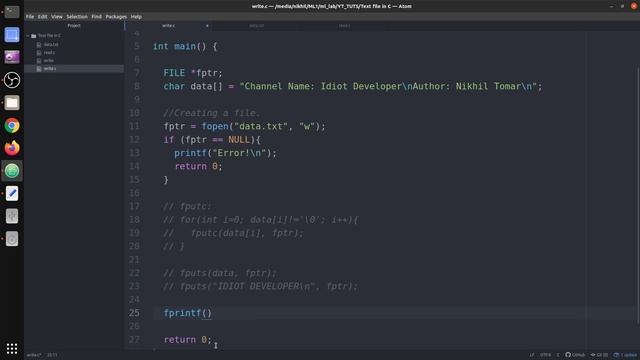This screenshot has height=360, width=640.
Task: Open the Edit menu
Action: 42,17
